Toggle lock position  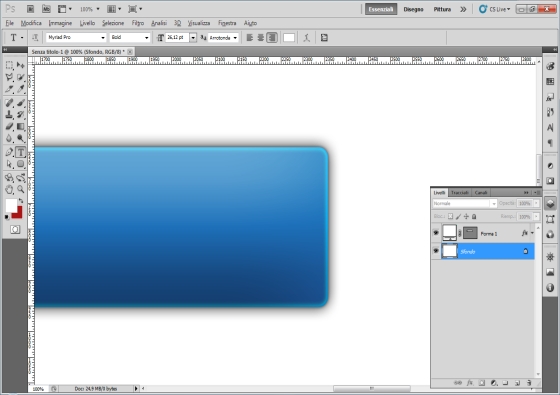tap(466, 216)
